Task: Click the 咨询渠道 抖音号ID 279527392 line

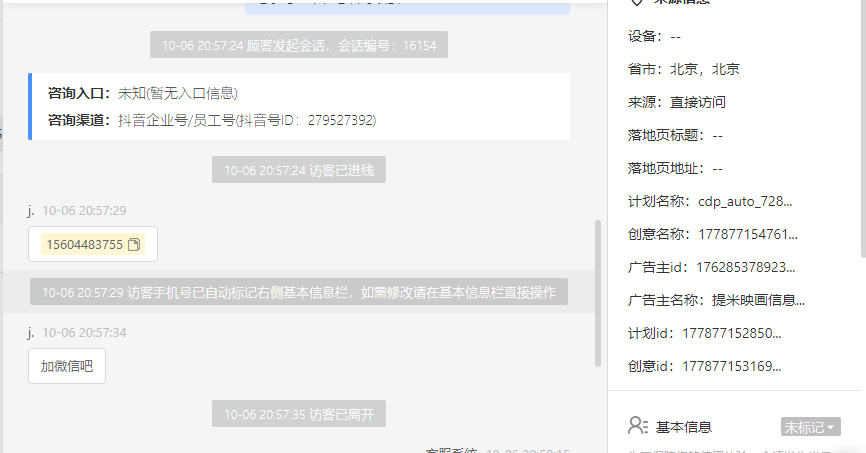Action: click(212, 120)
